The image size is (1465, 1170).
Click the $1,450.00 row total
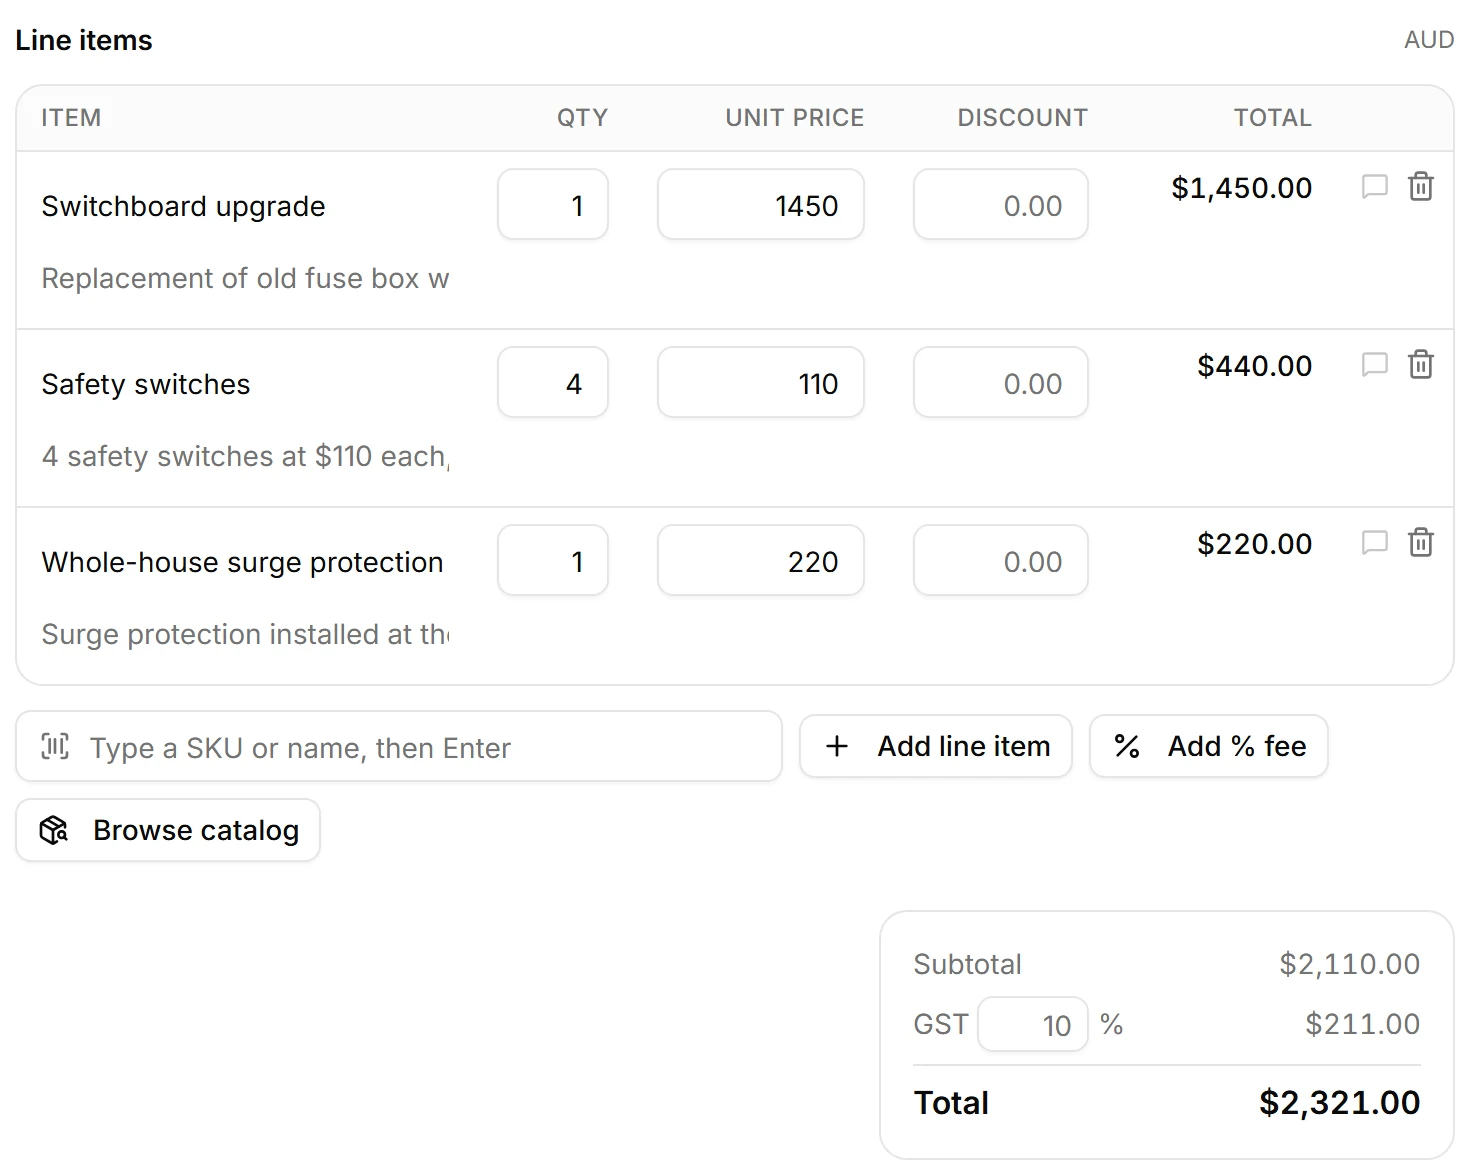[x=1241, y=188]
